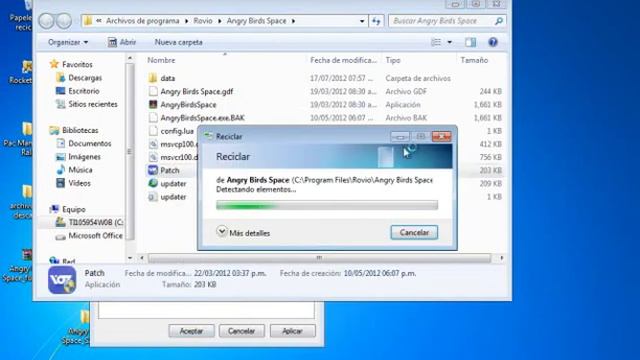Click the Reciclar progress bar
The image size is (640, 360).
coord(327,205)
